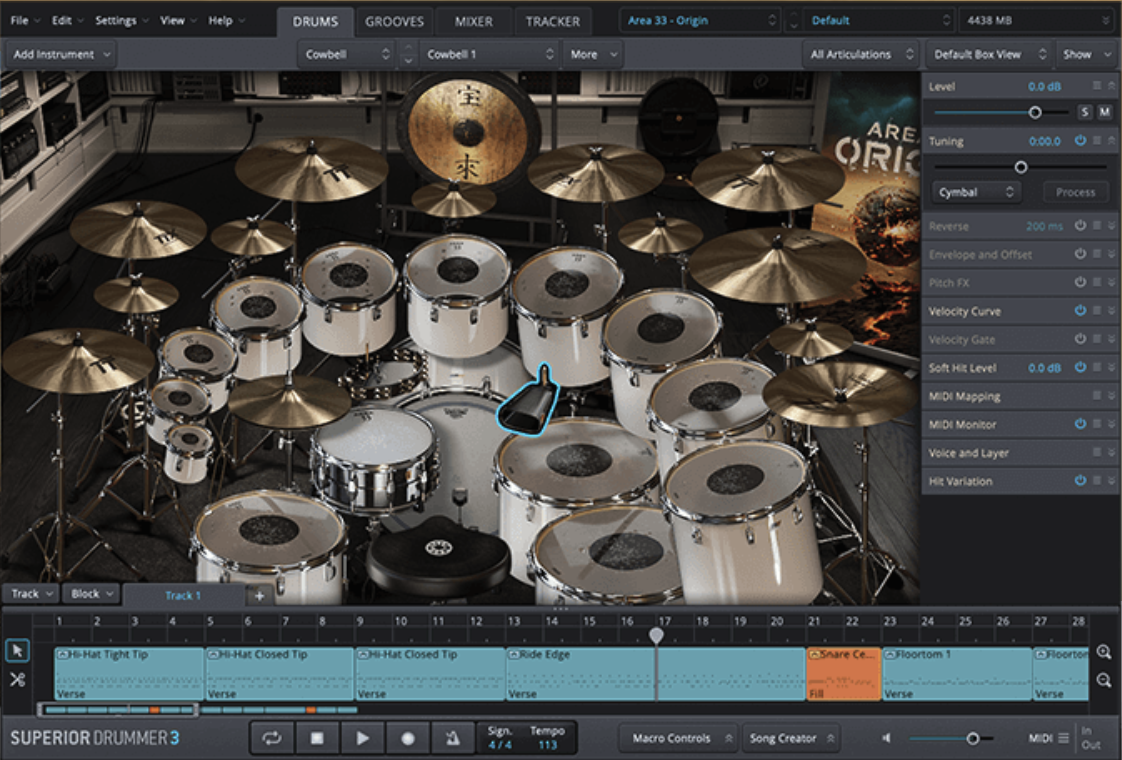Open the File menu

25,21
